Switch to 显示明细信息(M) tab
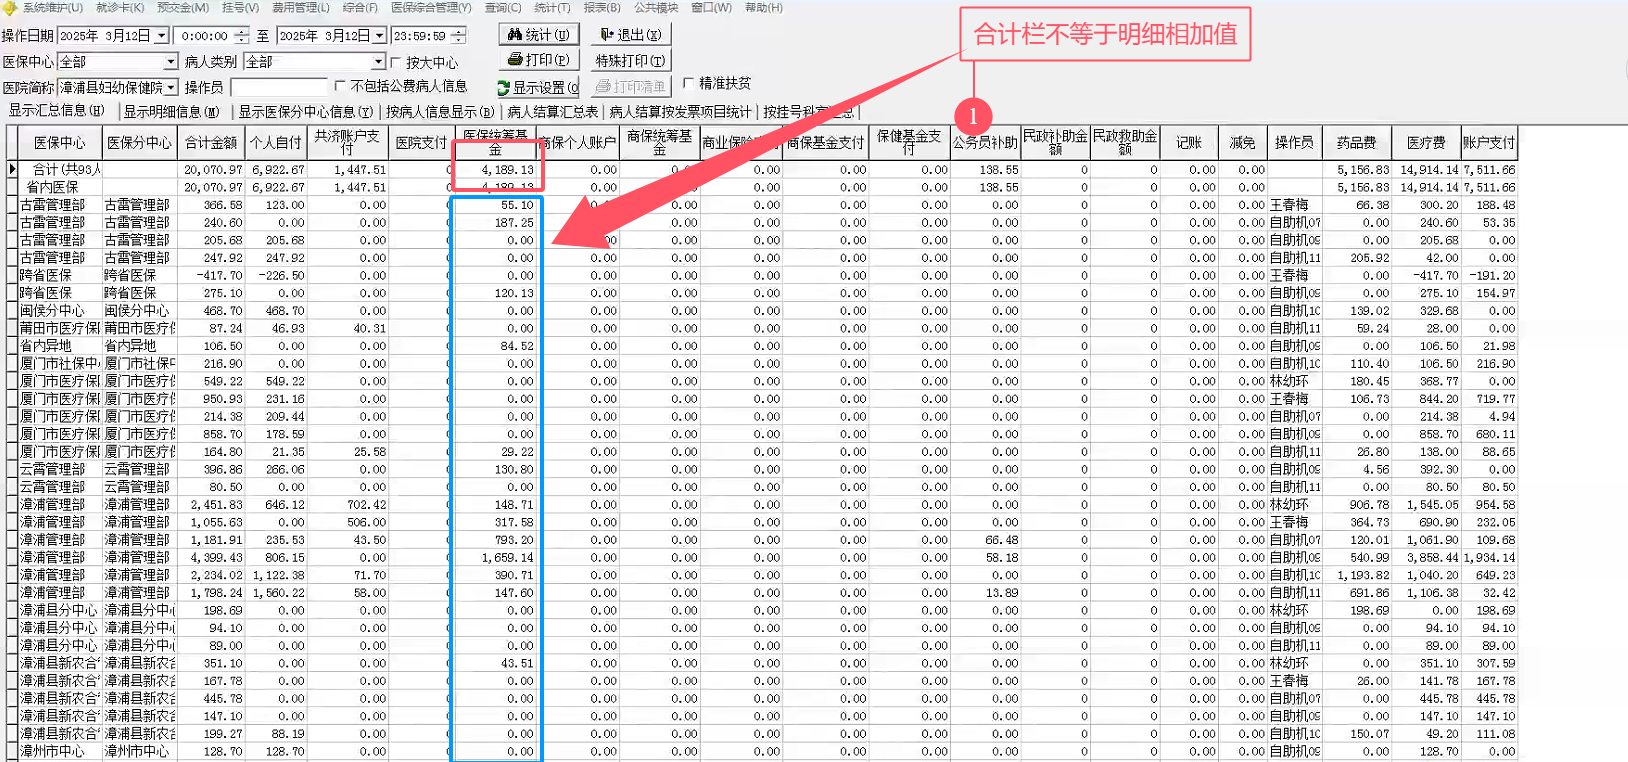 171,111
